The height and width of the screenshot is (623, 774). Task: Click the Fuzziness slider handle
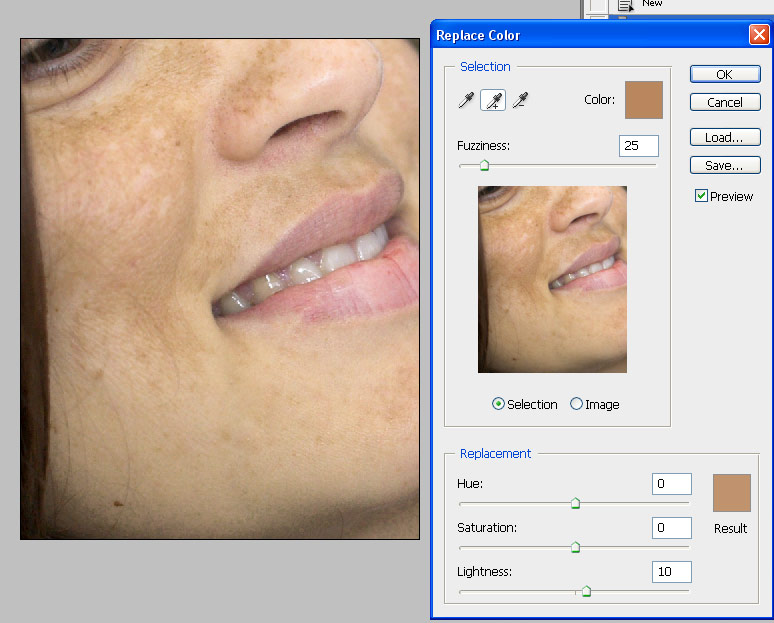[x=484, y=166]
